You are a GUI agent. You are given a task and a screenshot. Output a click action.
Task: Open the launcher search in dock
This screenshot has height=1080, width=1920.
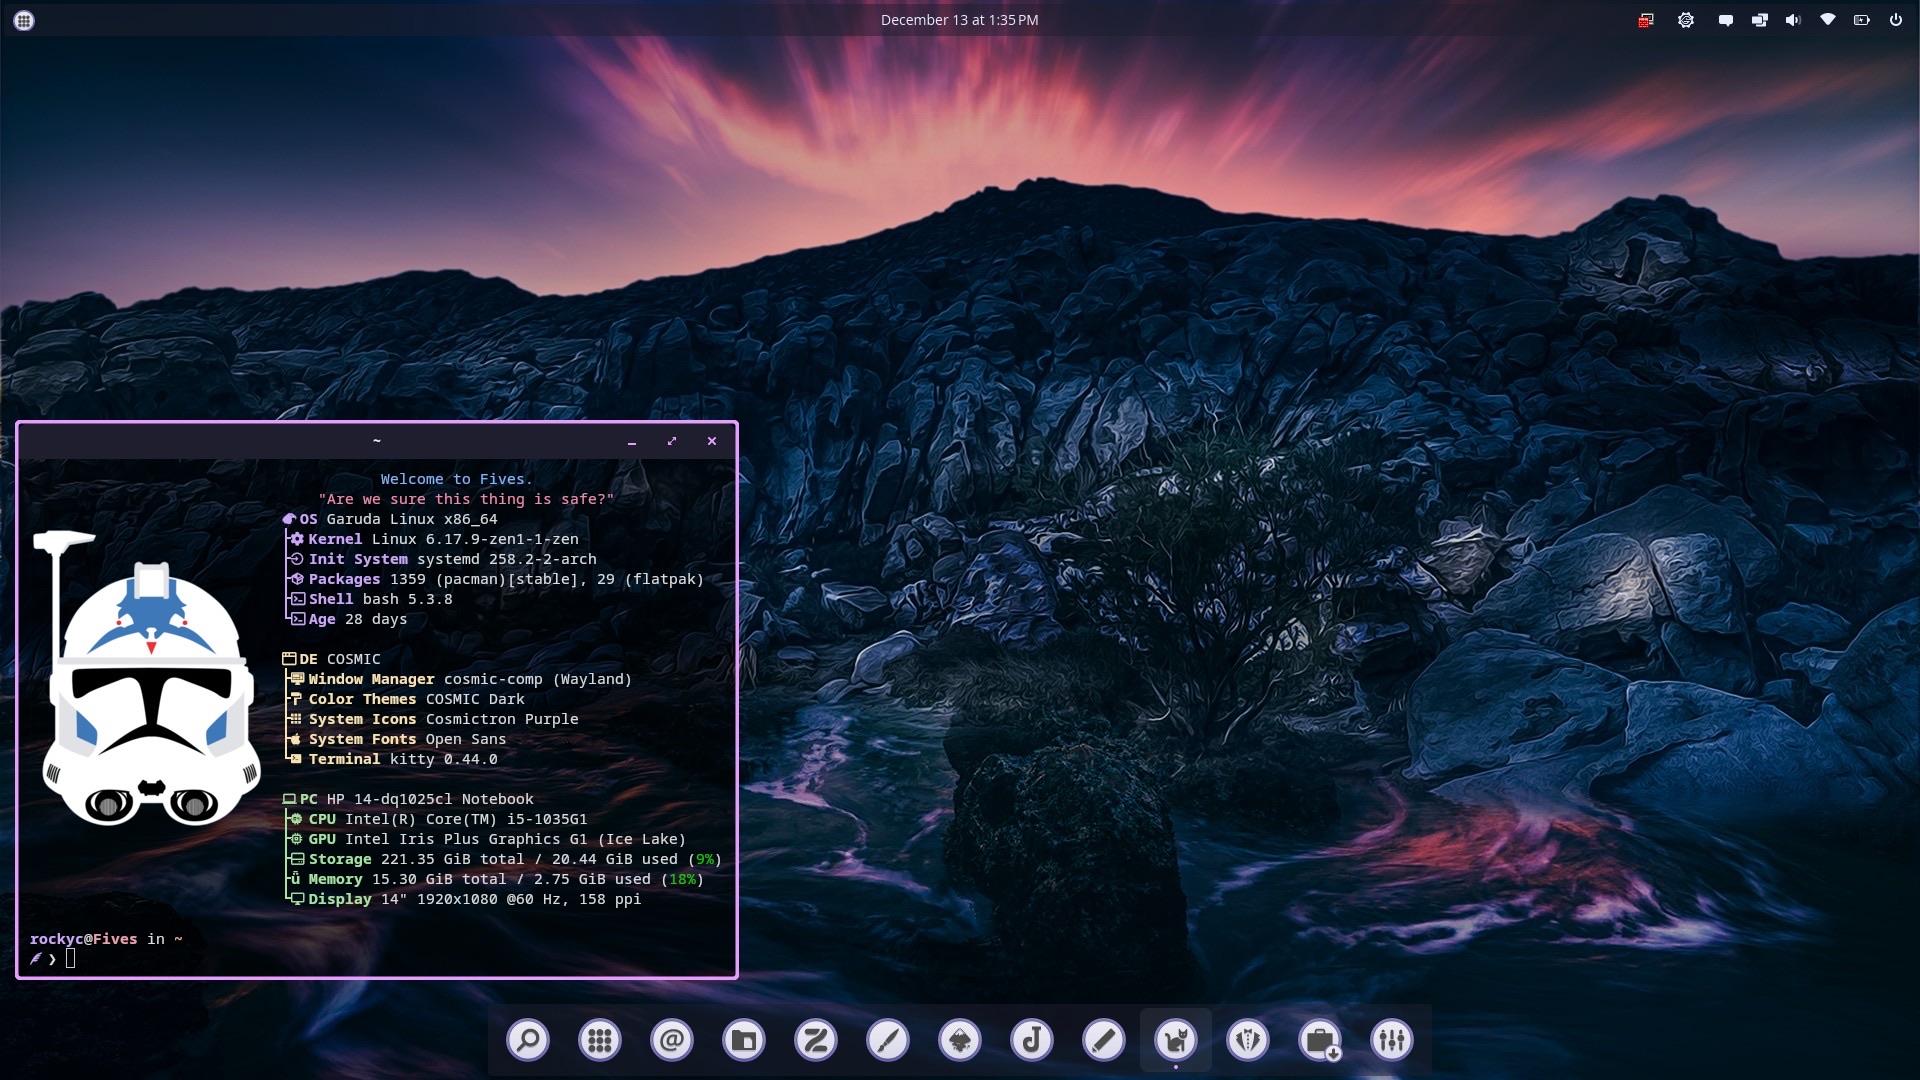tap(528, 1041)
